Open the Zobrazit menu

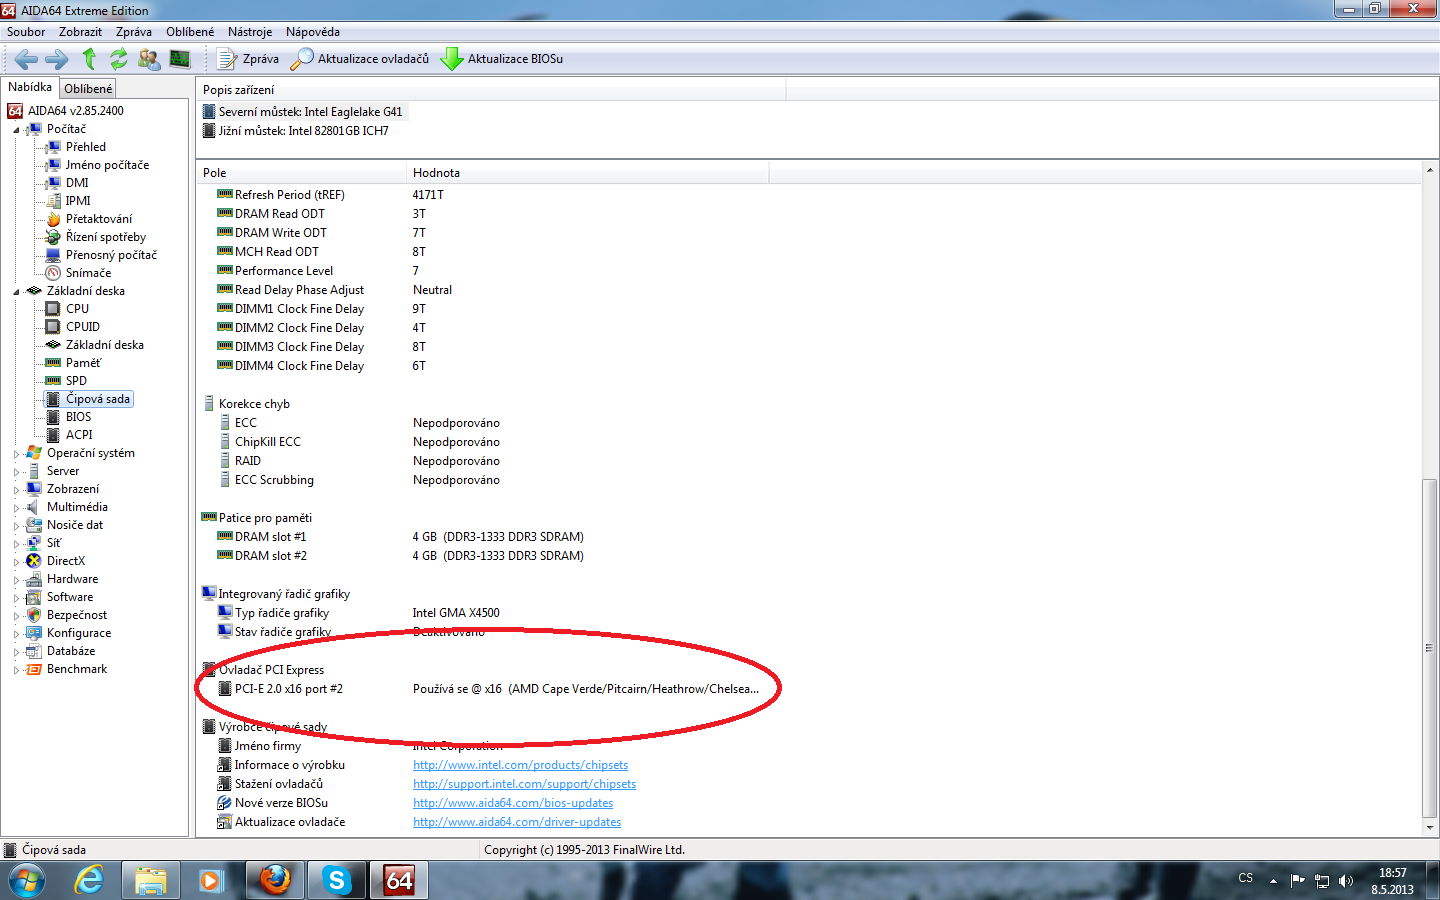[80, 32]
